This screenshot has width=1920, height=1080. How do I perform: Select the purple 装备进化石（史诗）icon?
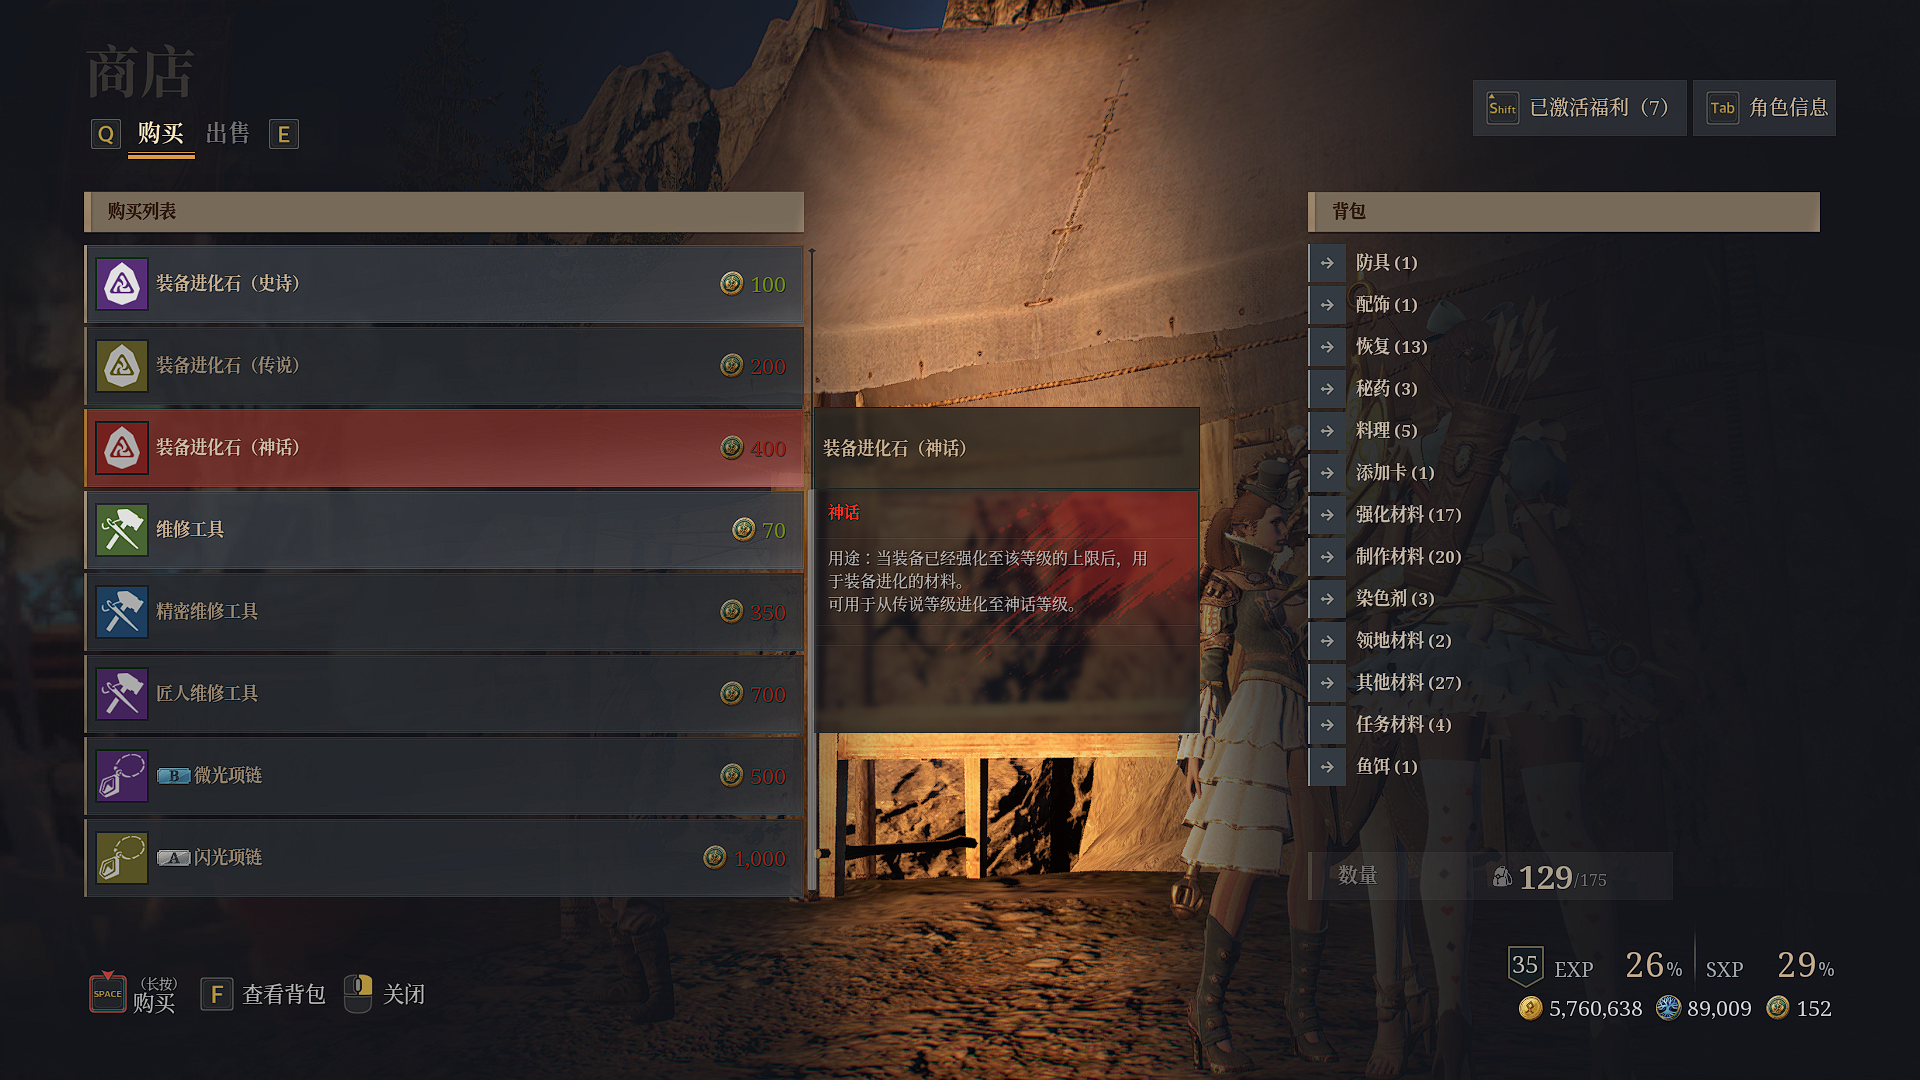122,284
